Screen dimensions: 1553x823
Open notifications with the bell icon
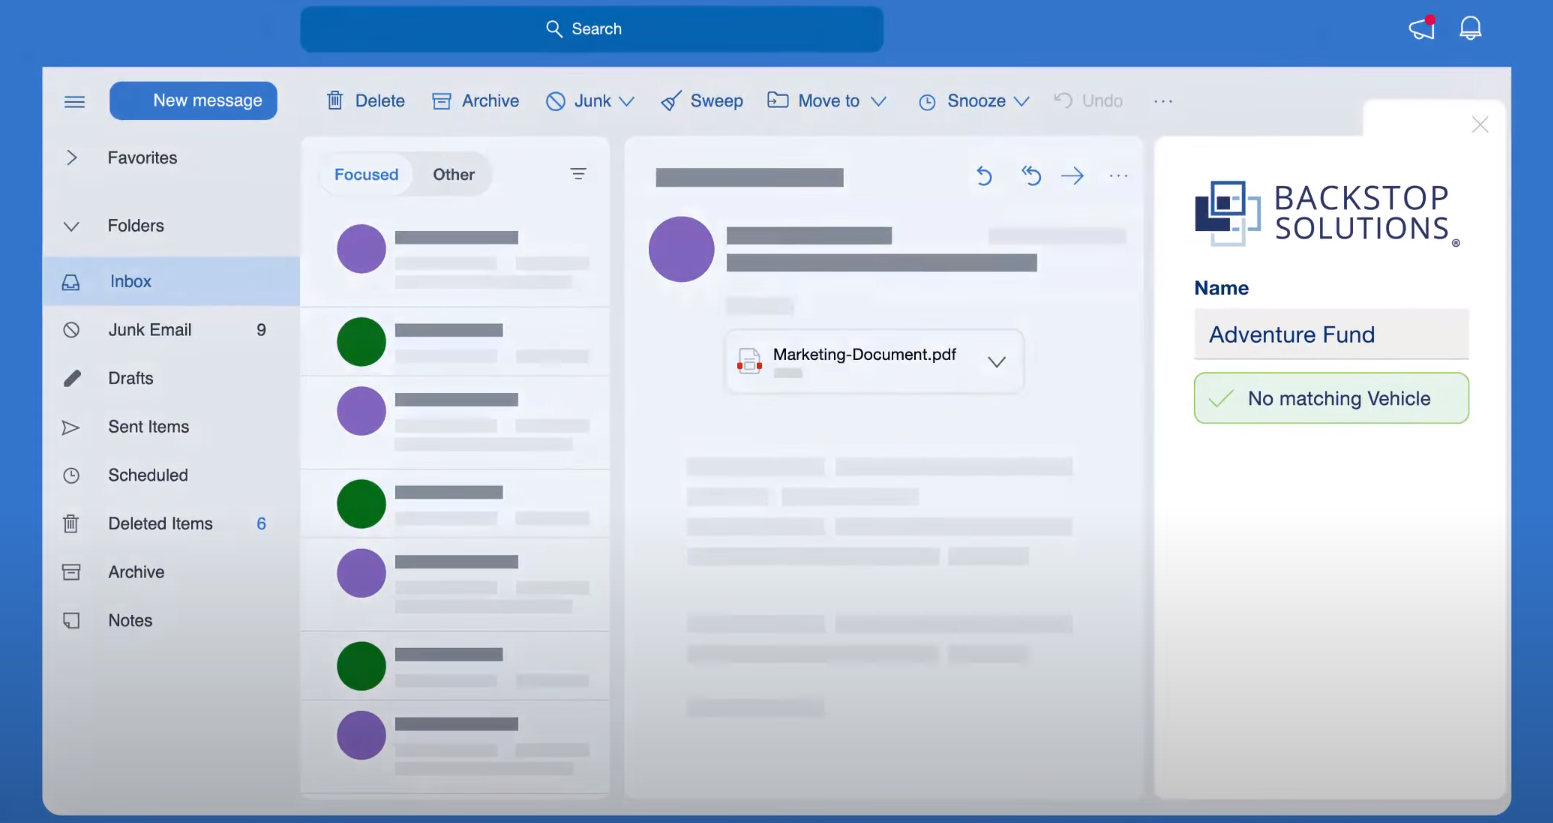click(x=1470, y=28)
